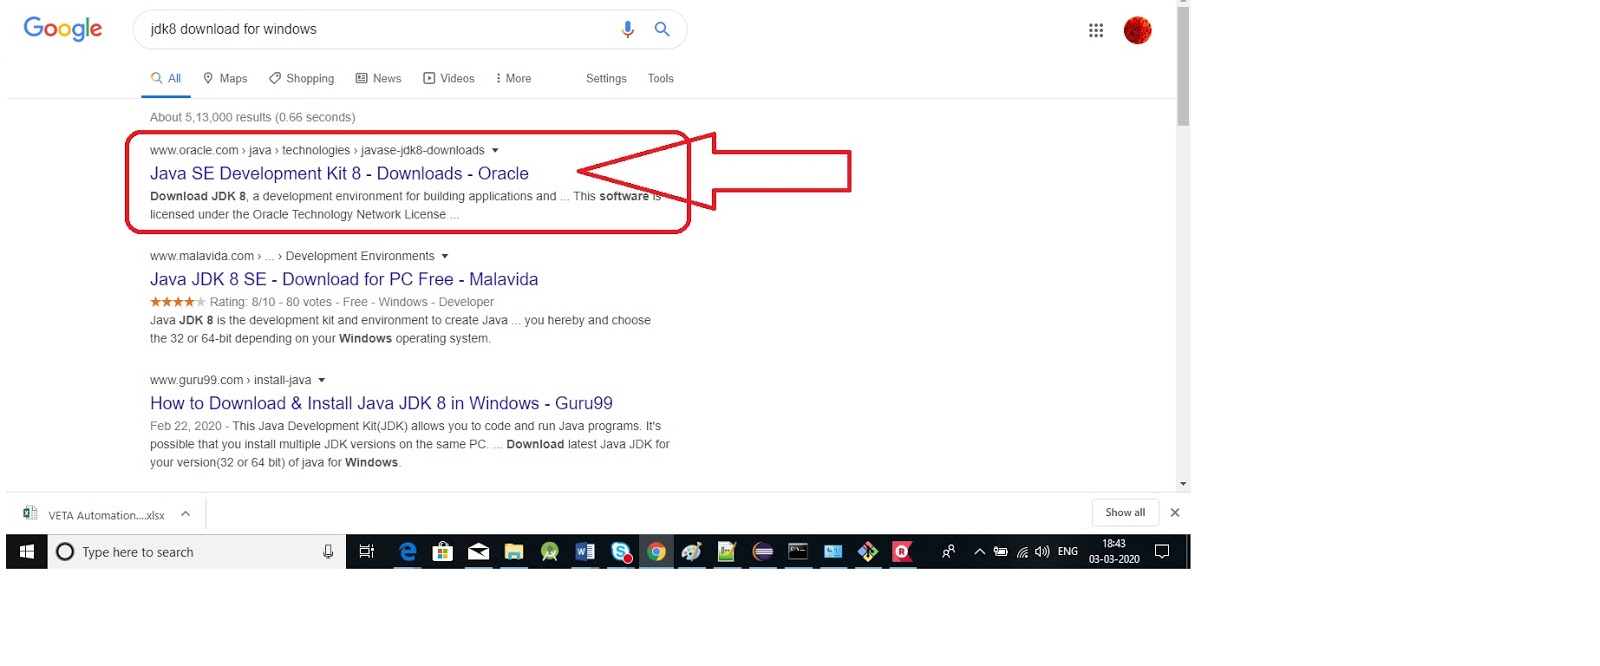The image size is (1600, 666).
Task: Click the voice search microphone icon
Action: (x=628, y=29)
